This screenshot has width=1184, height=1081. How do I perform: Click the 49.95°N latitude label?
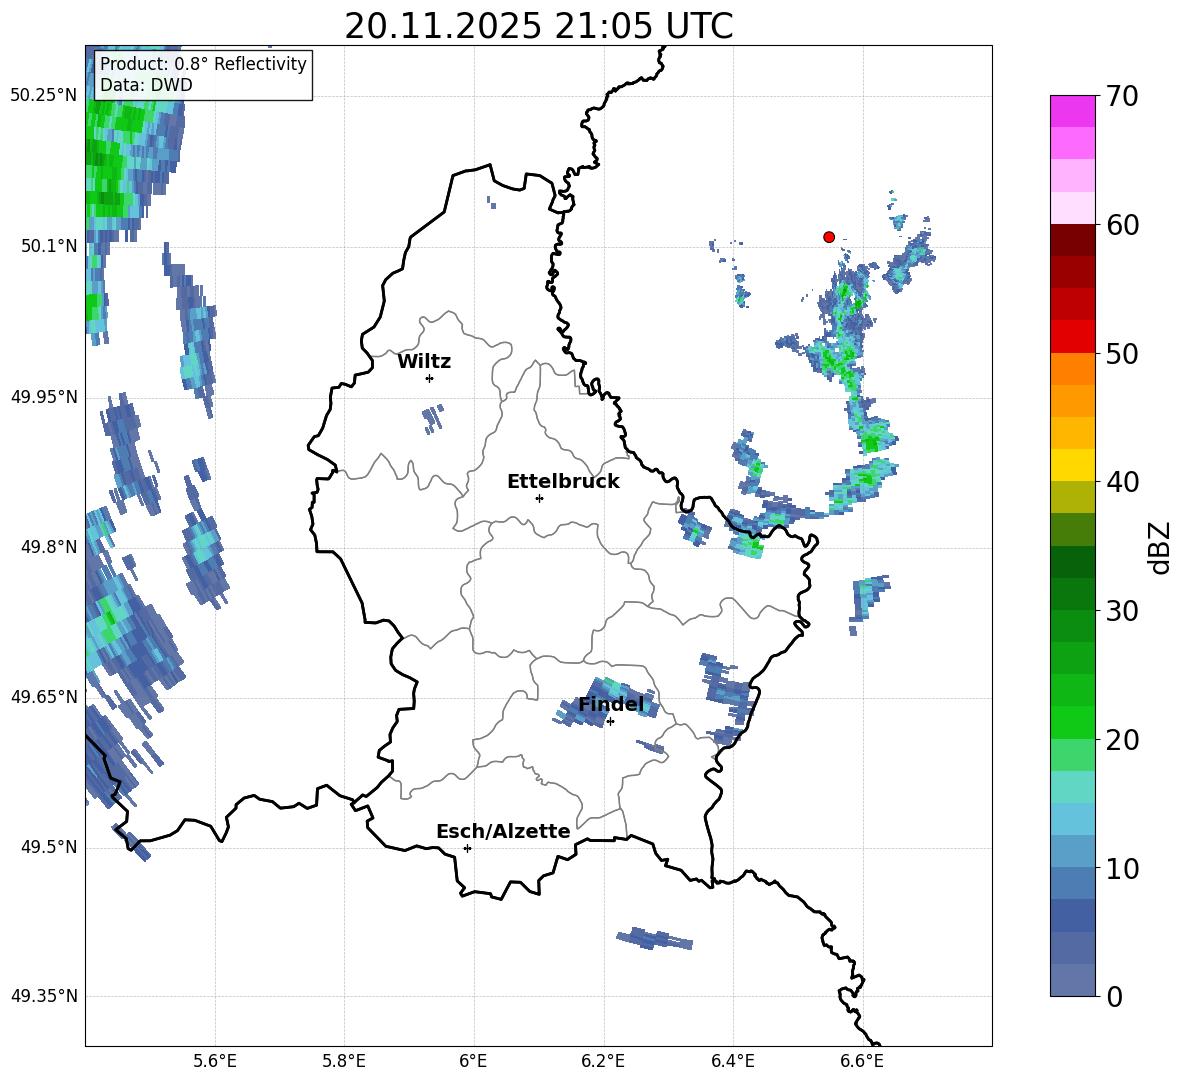(x=44, y=396)
